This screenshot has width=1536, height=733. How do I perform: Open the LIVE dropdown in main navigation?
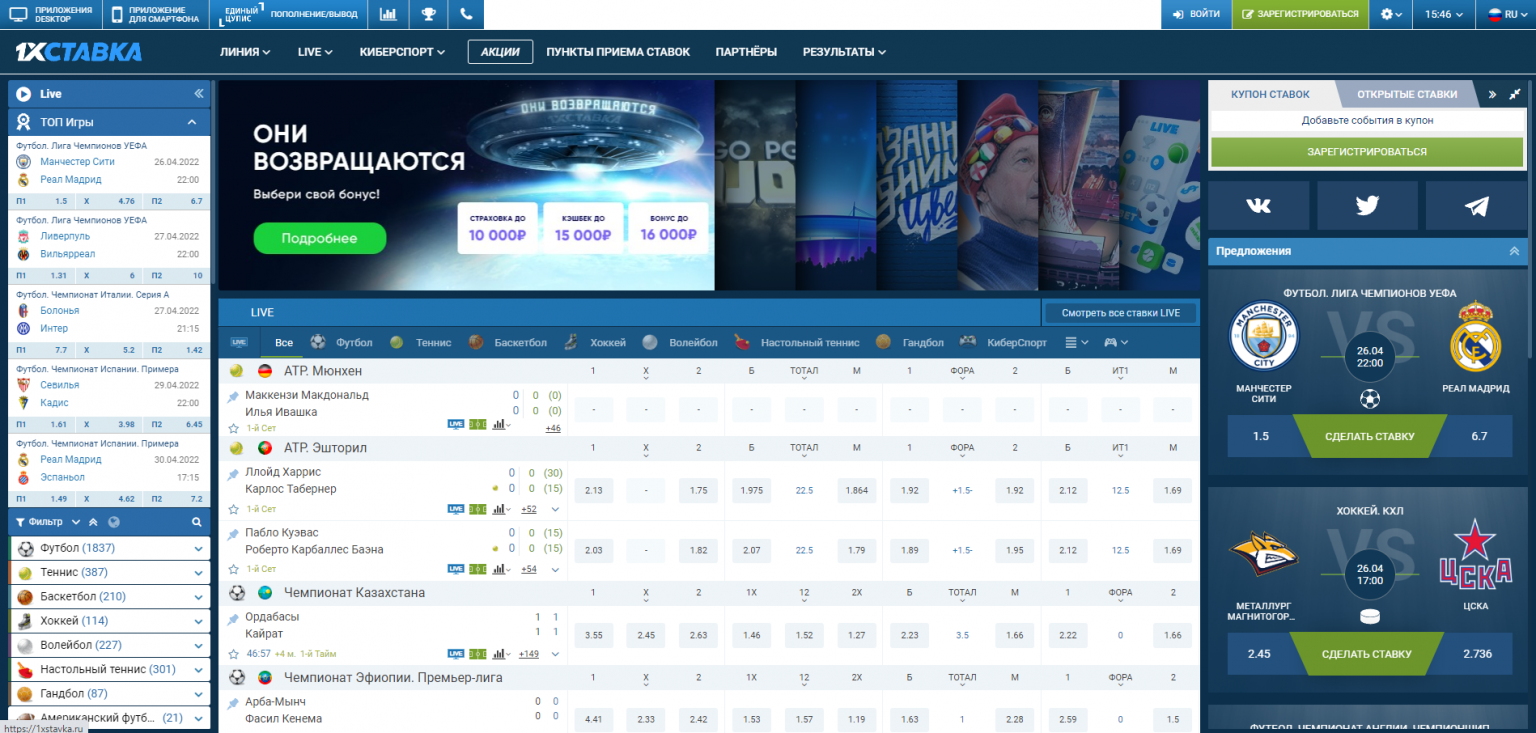pyautogui.click(x=315, y=52)
